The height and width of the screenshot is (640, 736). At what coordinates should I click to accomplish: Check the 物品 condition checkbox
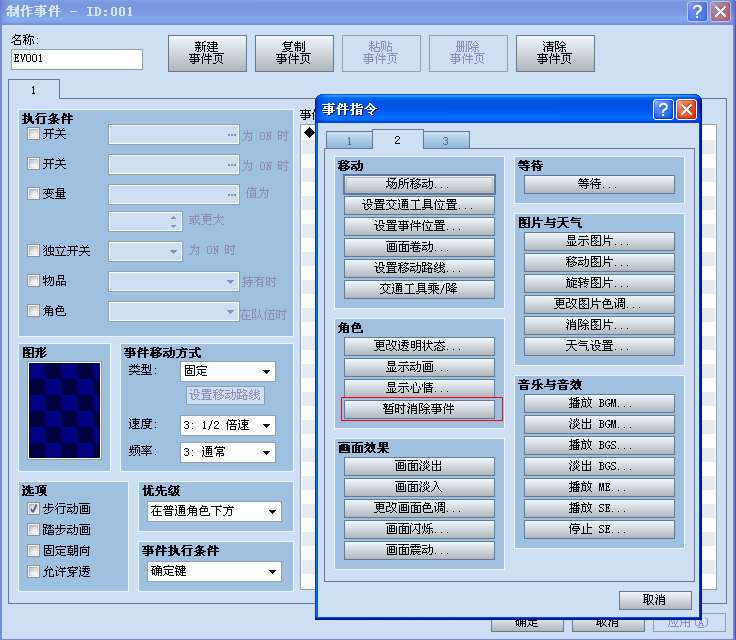coord(33,281)
